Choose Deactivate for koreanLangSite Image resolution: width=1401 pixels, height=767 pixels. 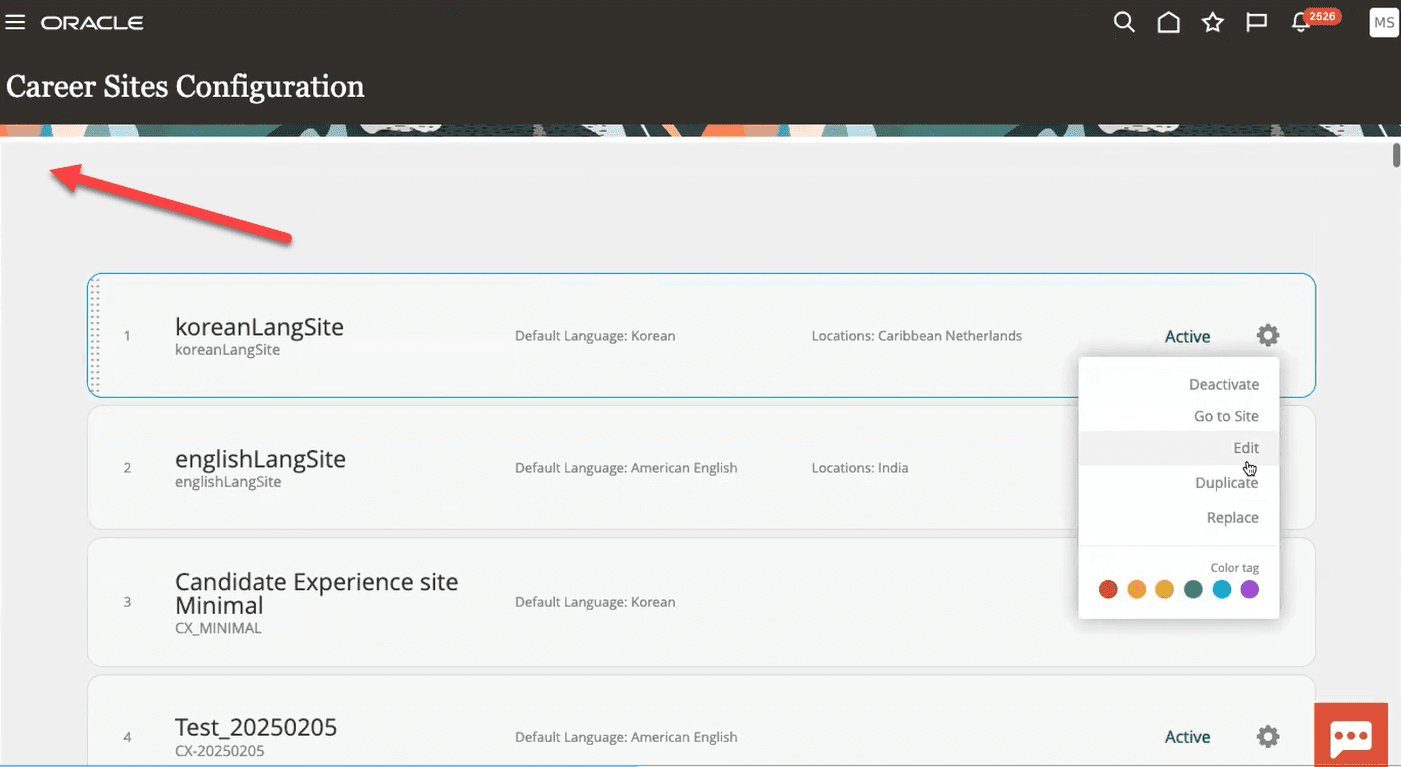(x=1223, y=384)
